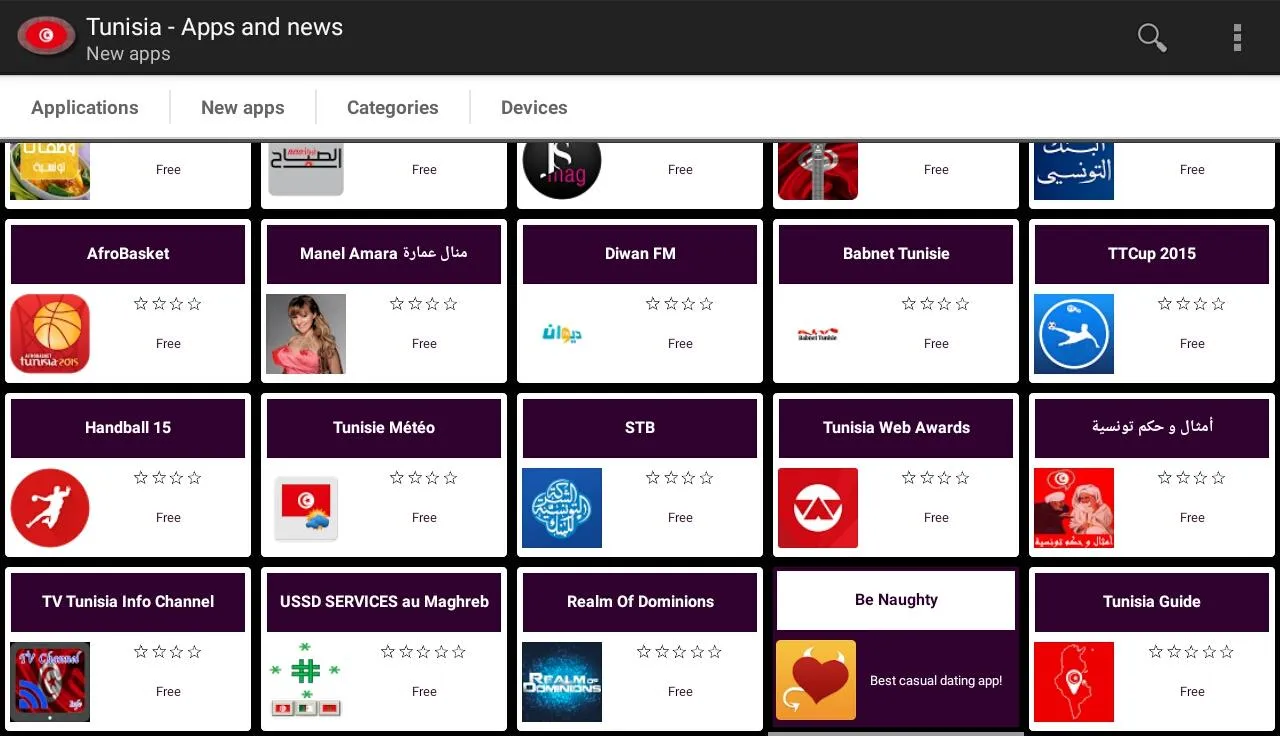Viewport: 1280px width, 736px height.
Task: Open the TTCup 2015 soccer icon
Action: 1074,334
